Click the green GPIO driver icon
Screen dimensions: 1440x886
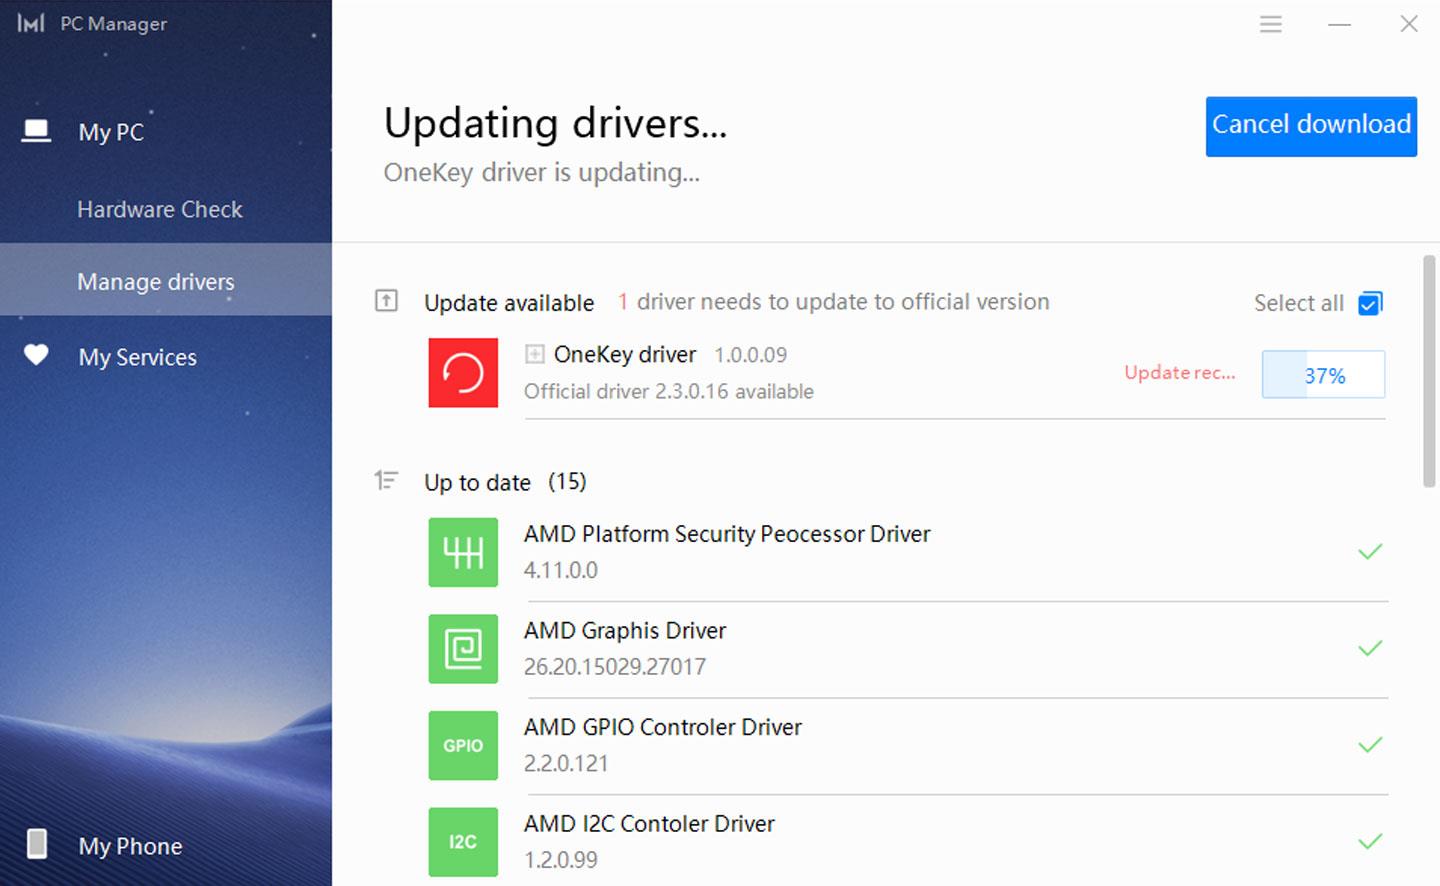pos(462,745)
